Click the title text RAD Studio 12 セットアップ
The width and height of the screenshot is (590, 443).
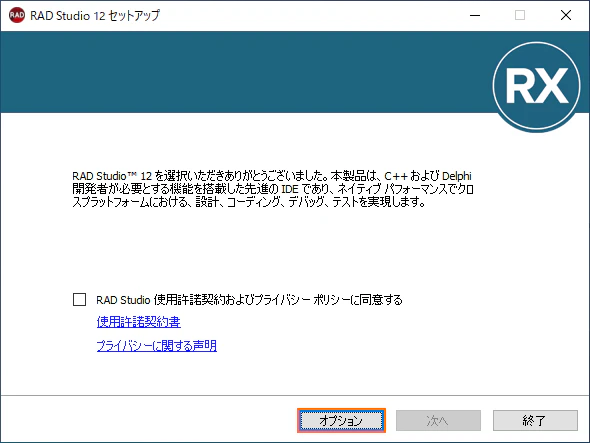(95, 15)
